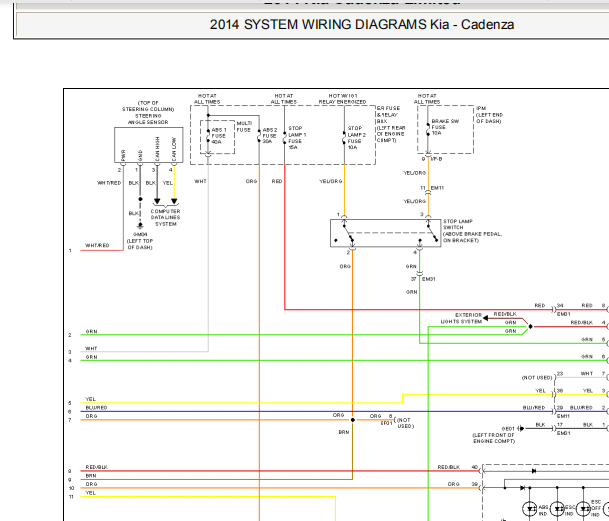This screenshot has width=609, height=521.
Task: Select the 'STEERING ANGLE SENSOR' label
Action: 148,119
